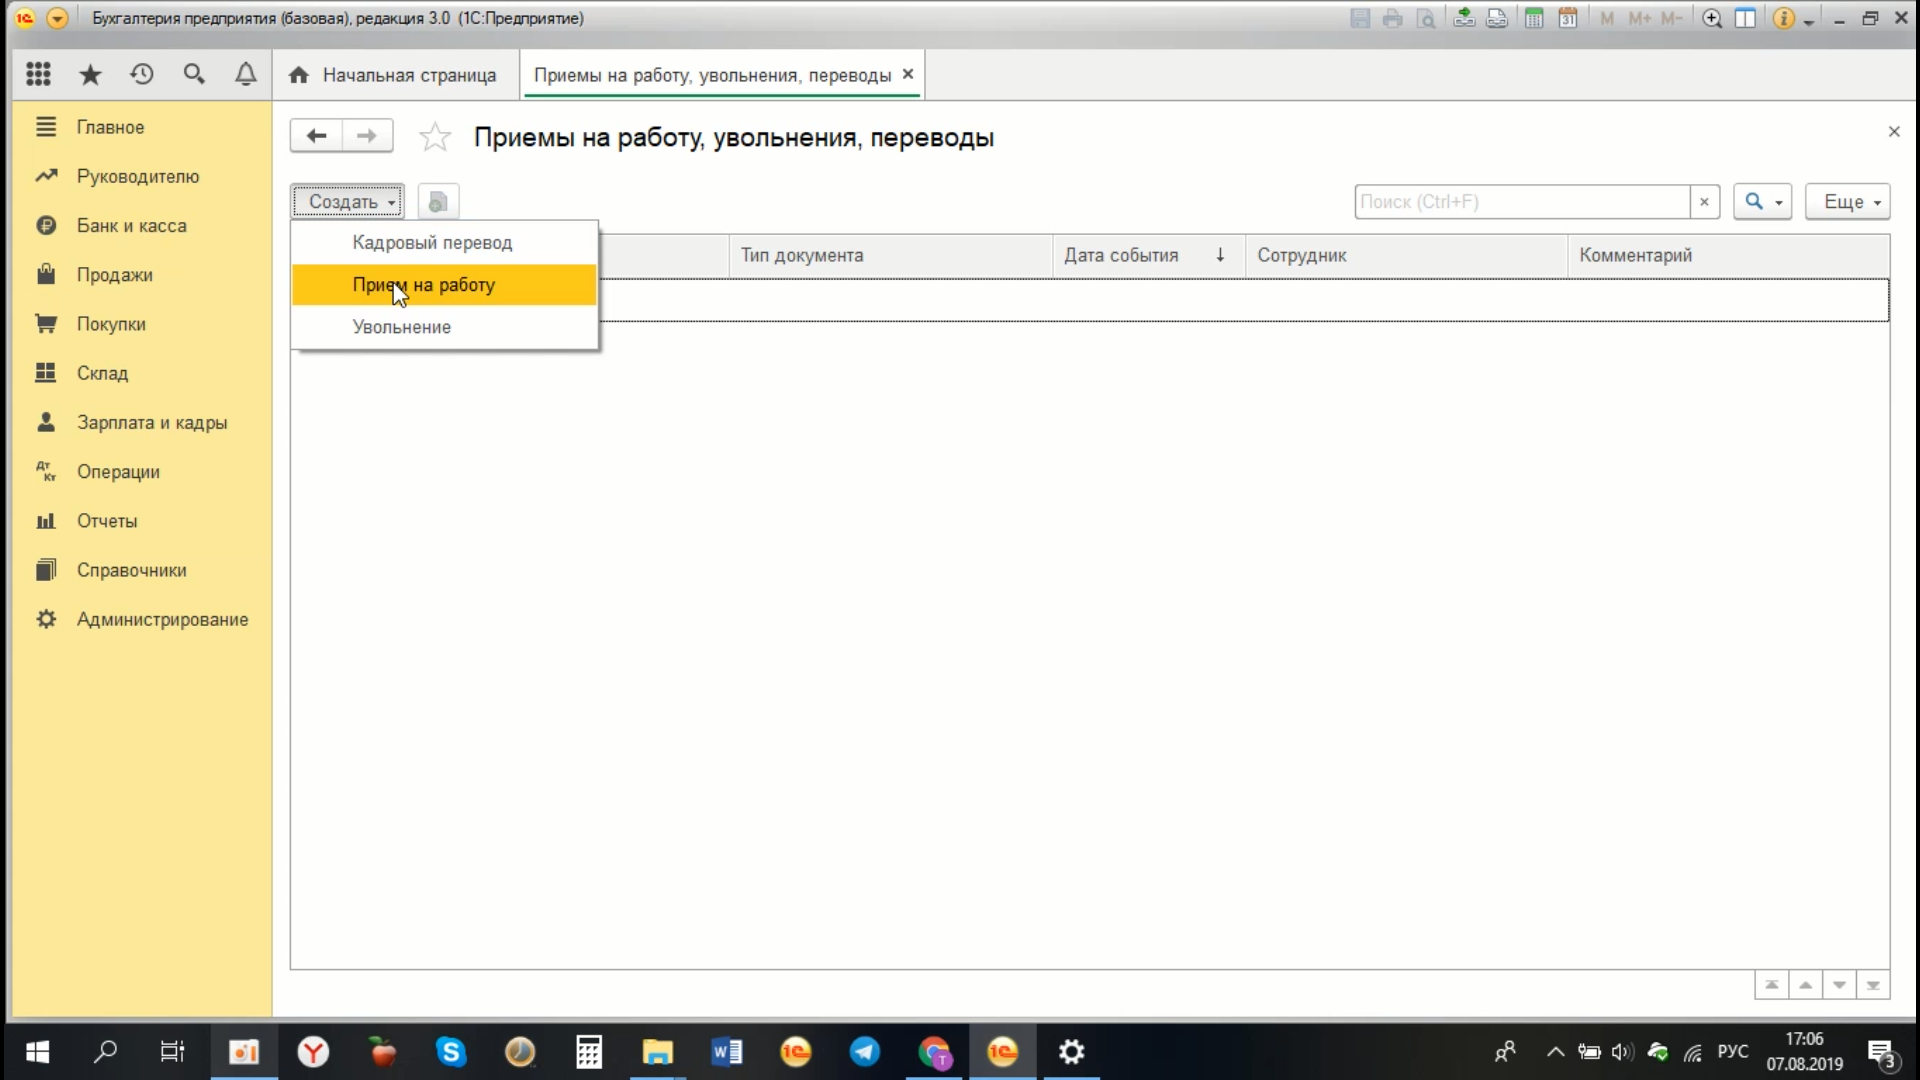This screenshot has height=1080, width=1920.
Task: Click the Отчеты sidebar icon
Action: [45, 520]
